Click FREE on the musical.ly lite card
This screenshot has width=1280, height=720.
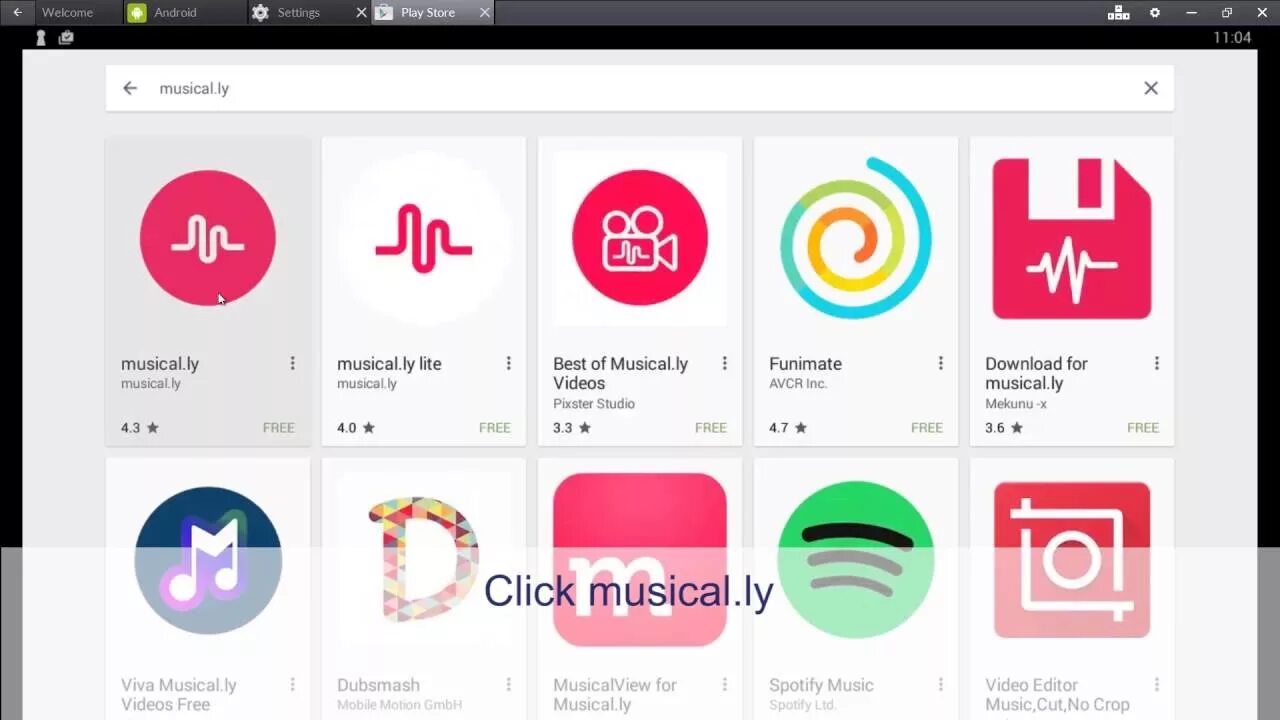coord(495,427)
